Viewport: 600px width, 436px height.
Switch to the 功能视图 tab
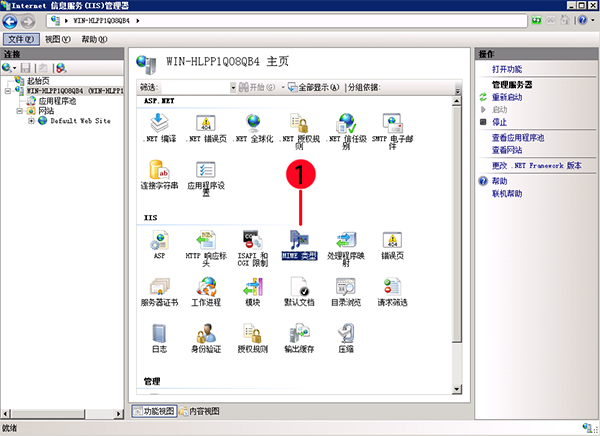154,412
